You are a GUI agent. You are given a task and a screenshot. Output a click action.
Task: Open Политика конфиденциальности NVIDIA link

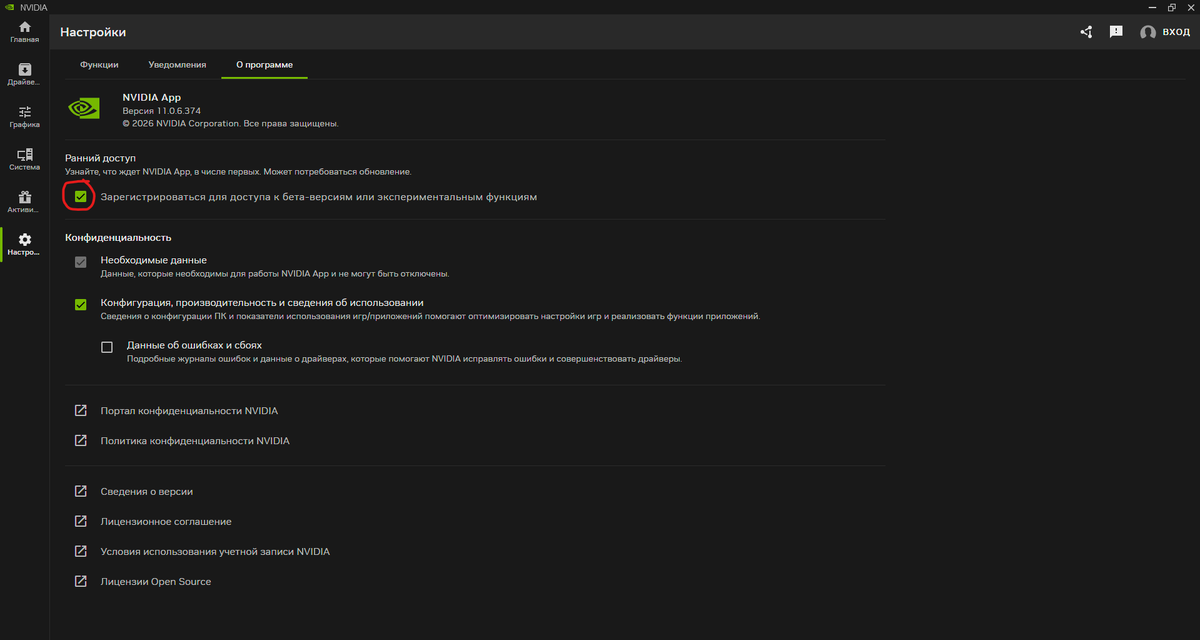(x=195, y=440)
